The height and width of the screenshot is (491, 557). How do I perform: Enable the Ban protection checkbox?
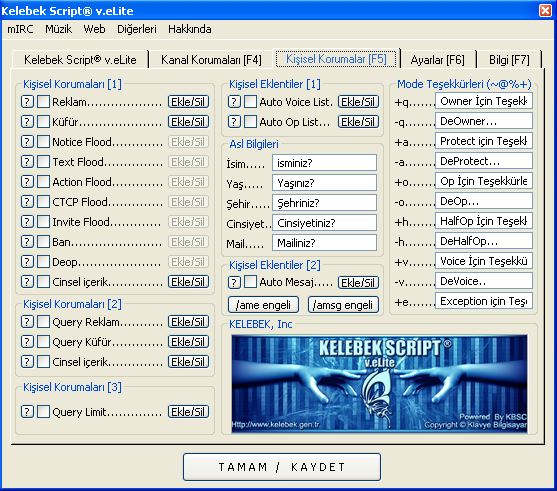tap(43, 242)
